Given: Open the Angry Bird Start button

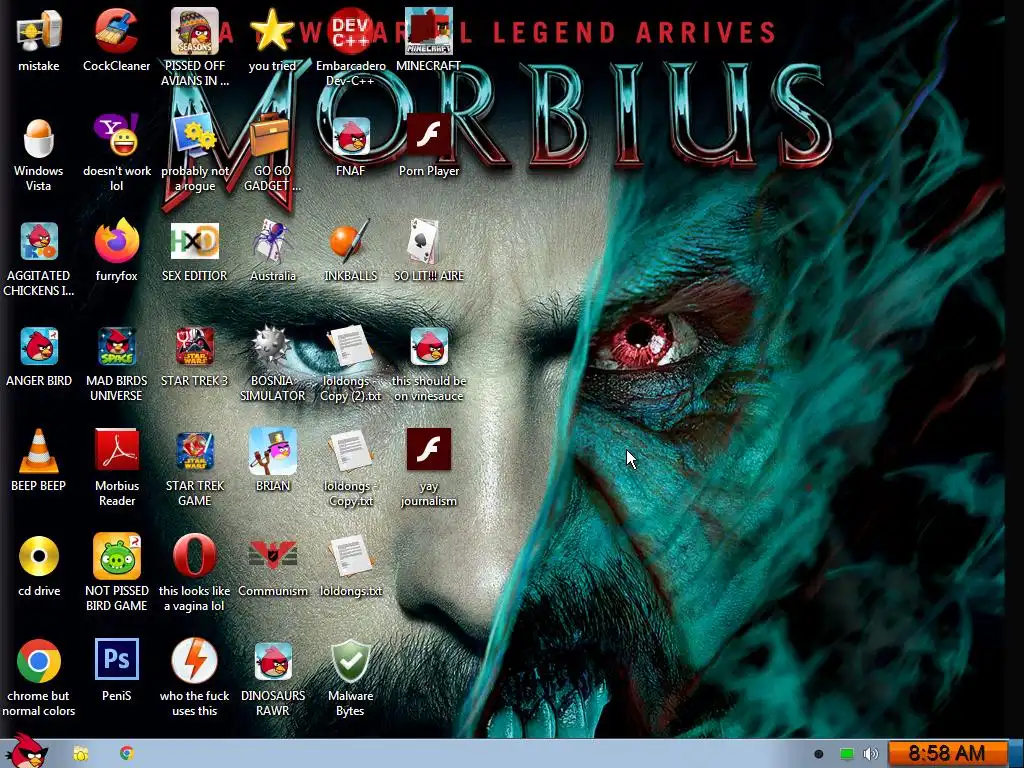Looking at the screenshot, I should tap(26, 751).
